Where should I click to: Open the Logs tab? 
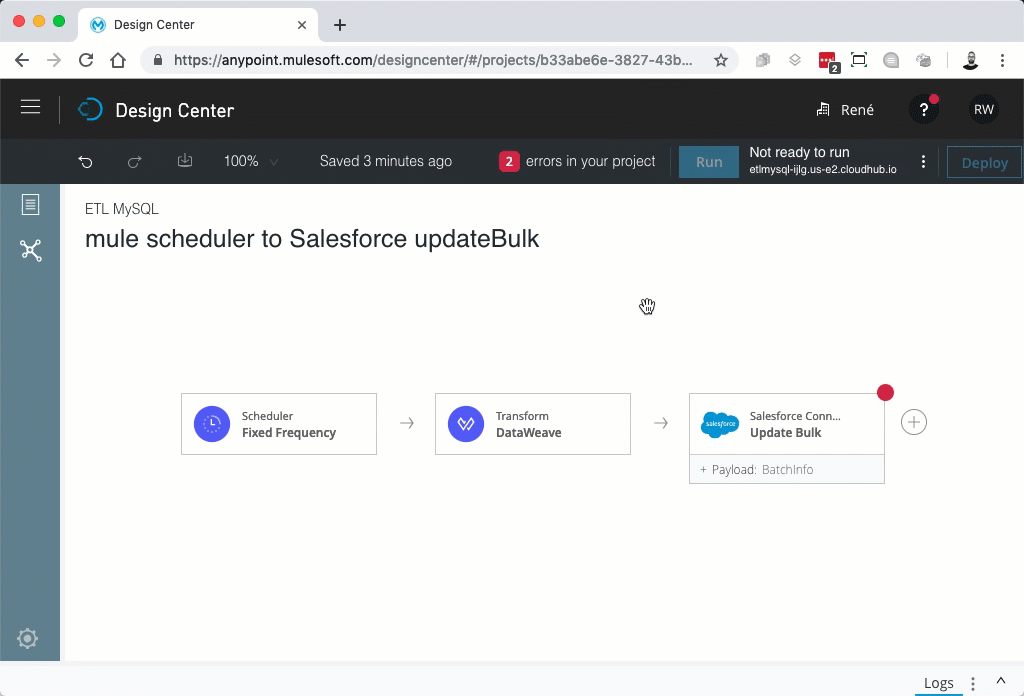point(938,683)
